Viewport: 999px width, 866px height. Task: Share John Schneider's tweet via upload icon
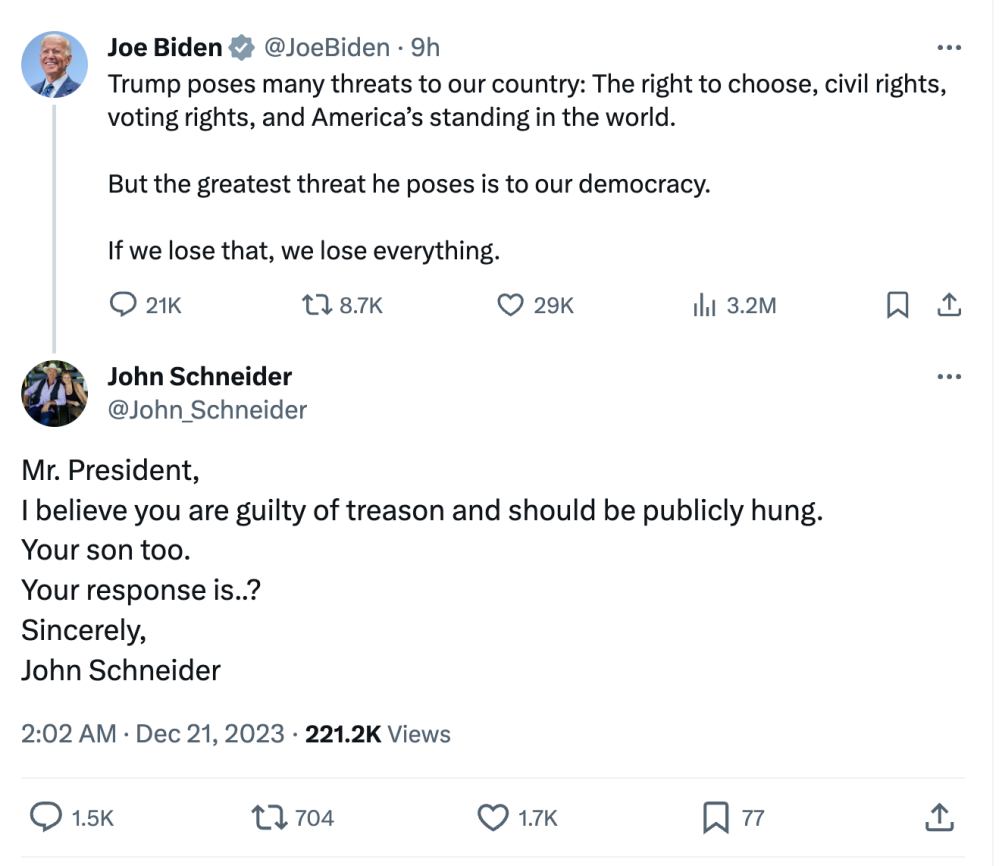[x=939, y=818]
